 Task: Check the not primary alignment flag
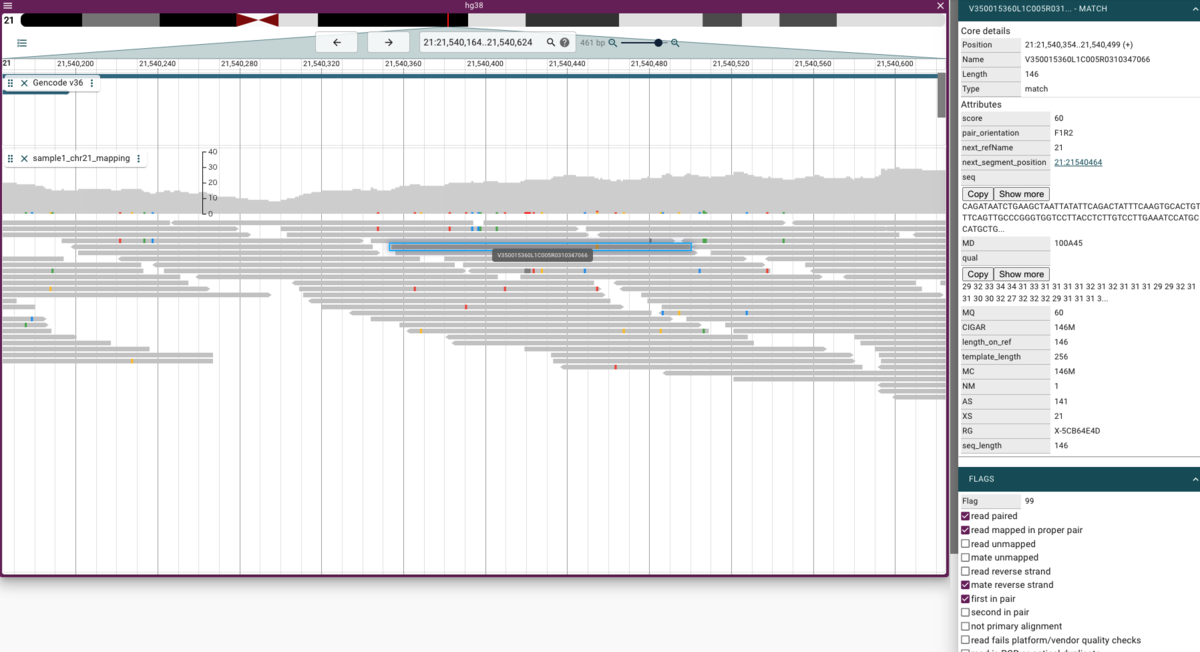coord(965,626)
